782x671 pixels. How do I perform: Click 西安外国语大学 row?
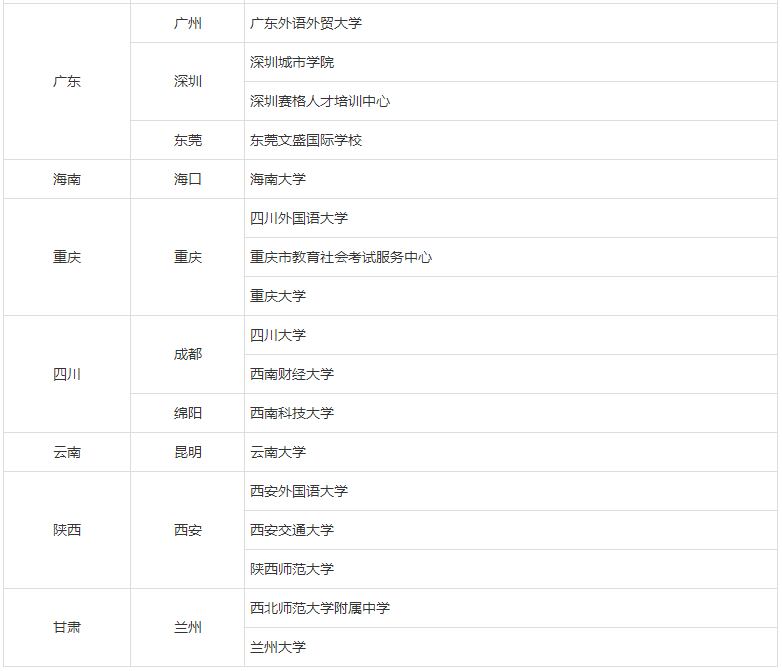coord(511,491)
